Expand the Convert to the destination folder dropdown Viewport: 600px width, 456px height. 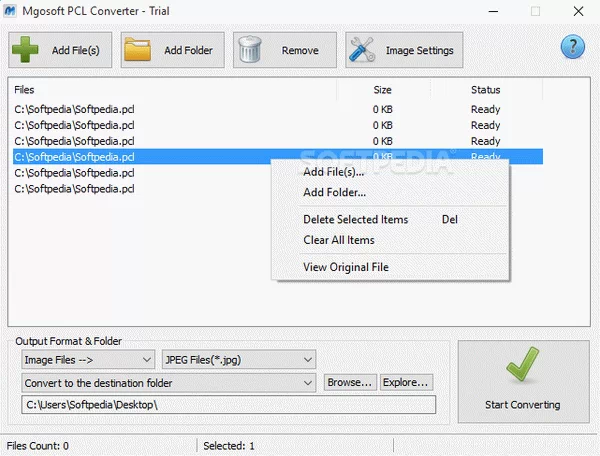click(169, 383)
